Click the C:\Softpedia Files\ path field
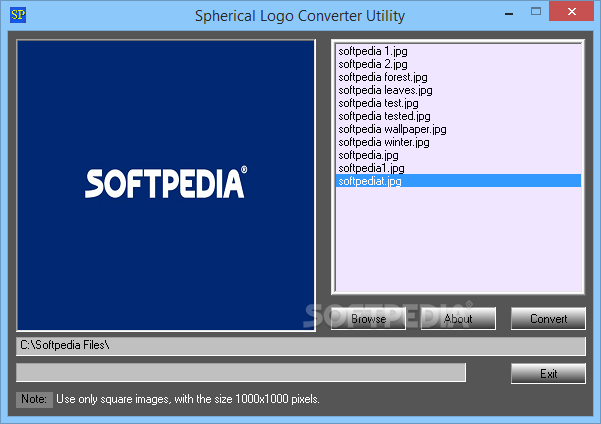Screen dimensions: 601x424 click(301, 346)
